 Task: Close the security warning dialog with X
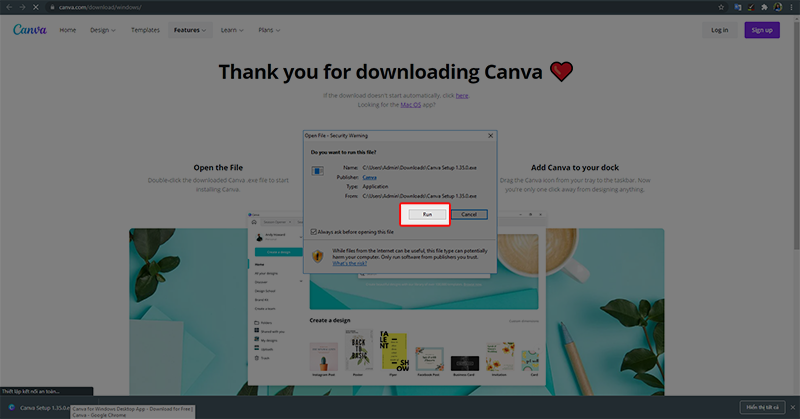490,133
